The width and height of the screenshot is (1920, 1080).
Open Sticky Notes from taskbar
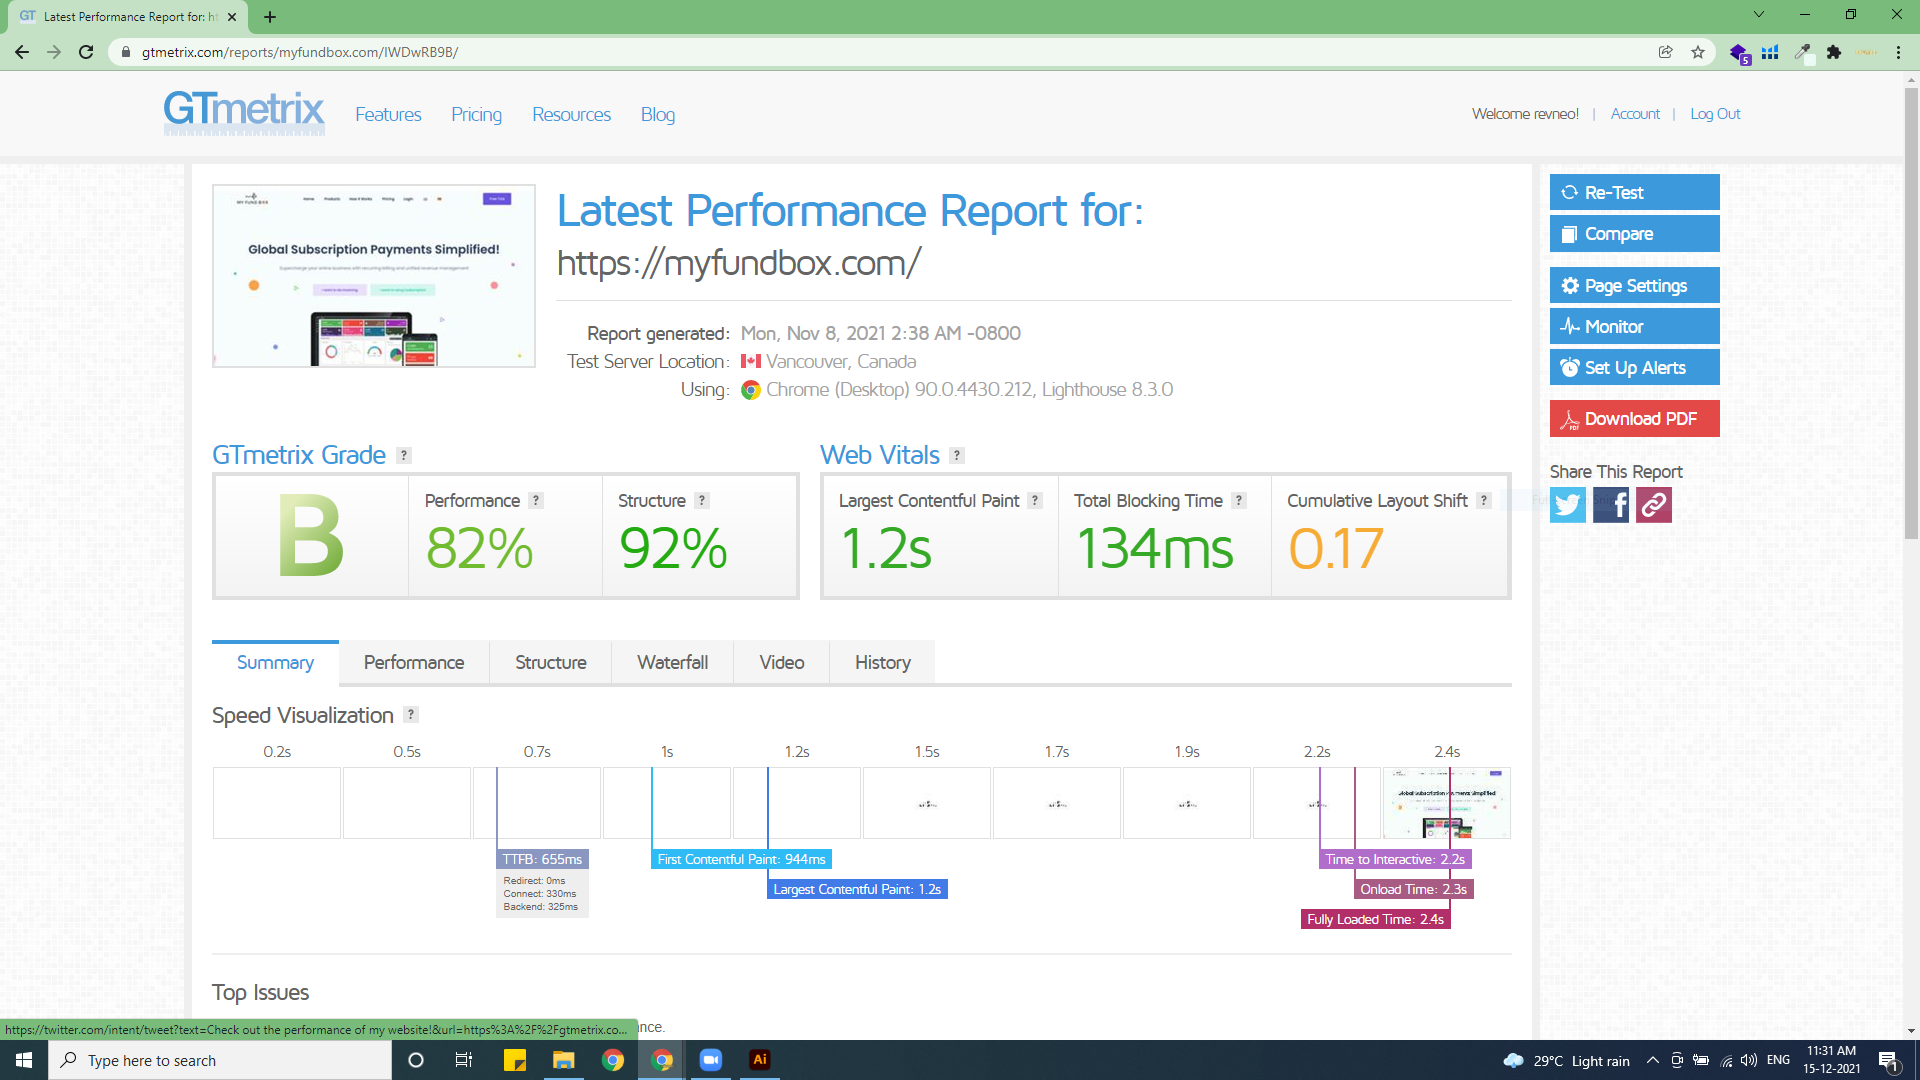tap(515, 1060)
